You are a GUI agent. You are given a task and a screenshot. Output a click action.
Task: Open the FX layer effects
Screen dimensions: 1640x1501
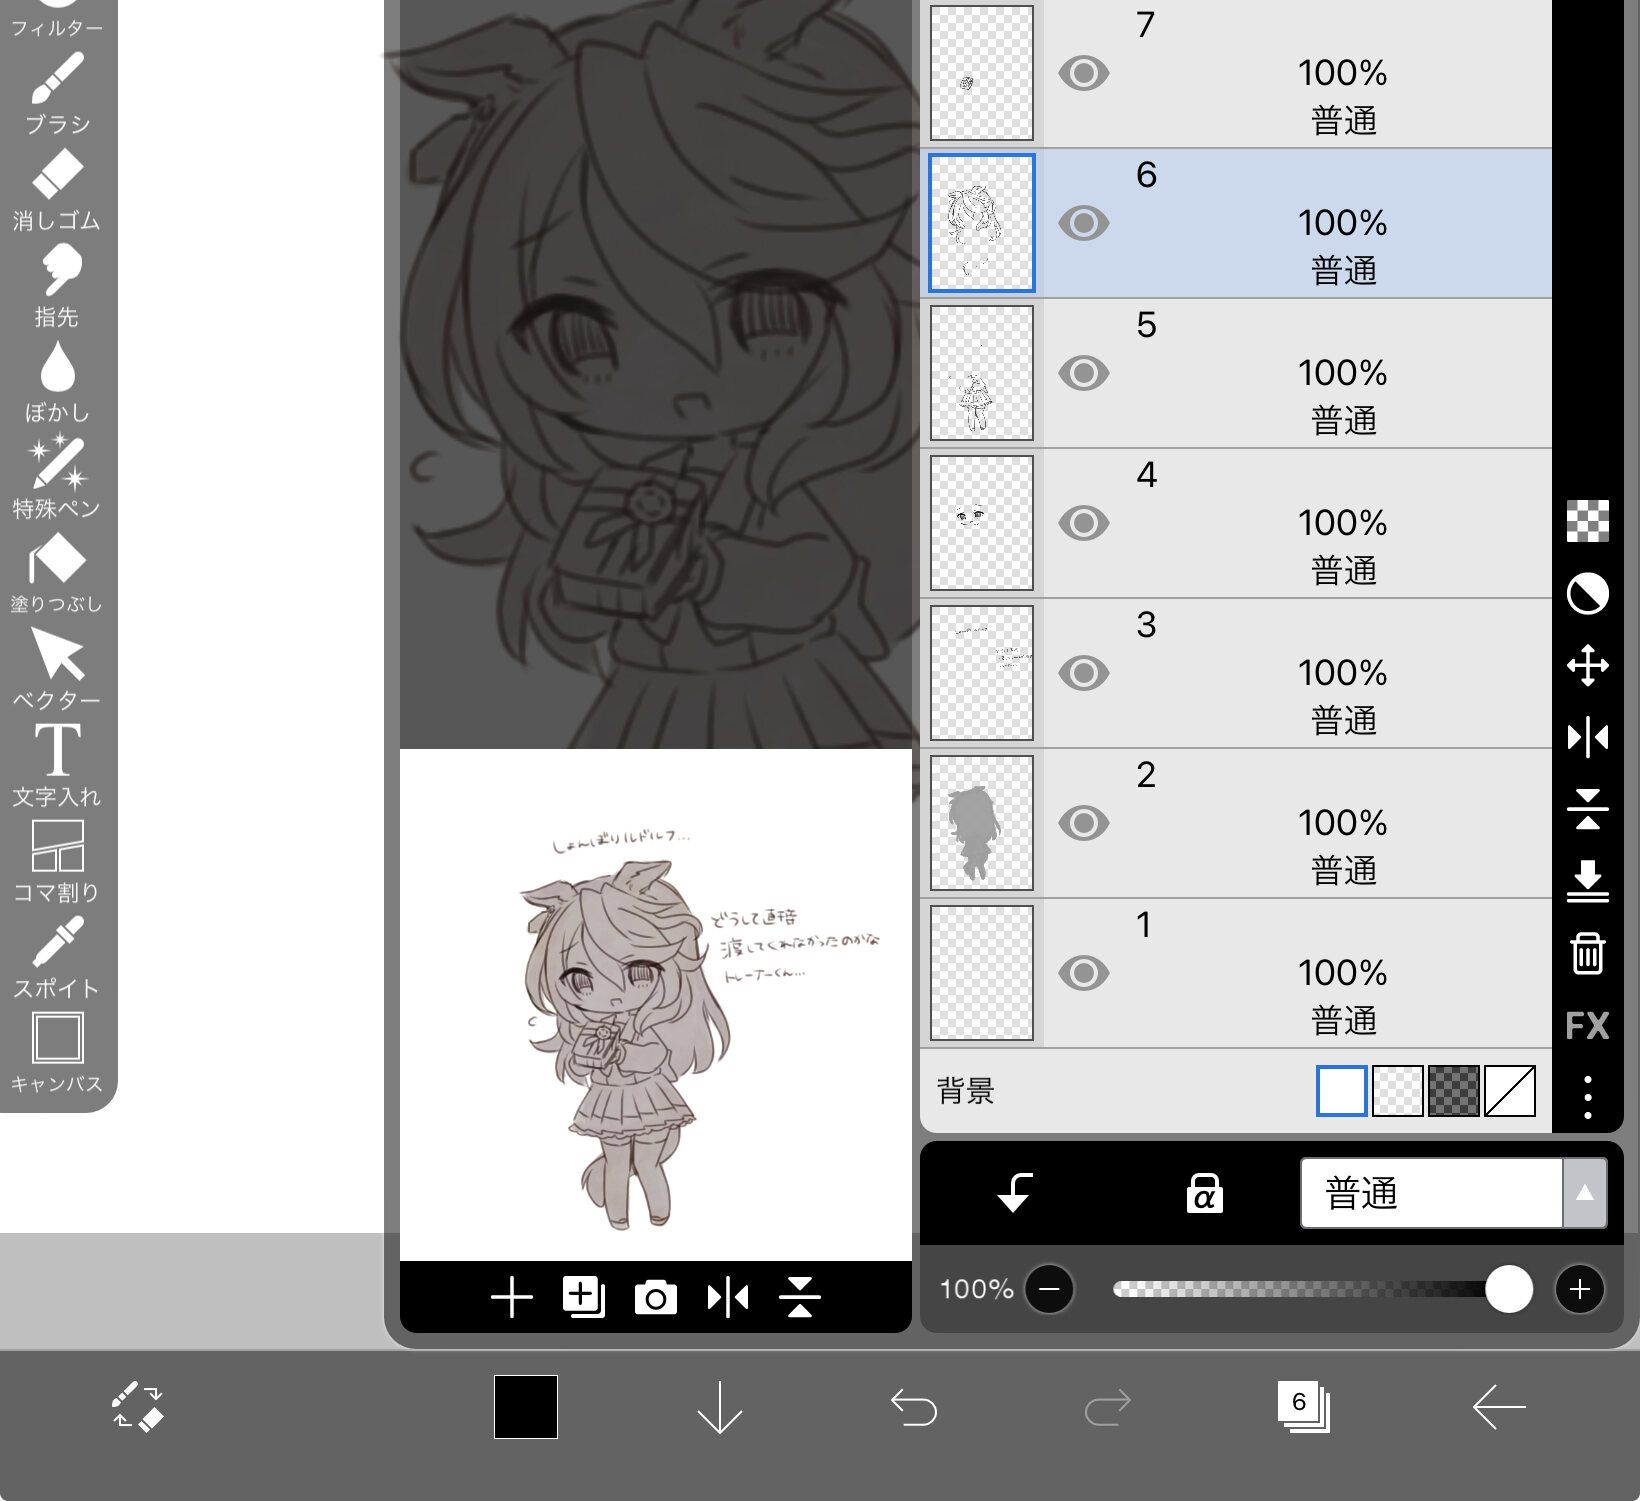pyautogui.click(x=1588, y=1026)
